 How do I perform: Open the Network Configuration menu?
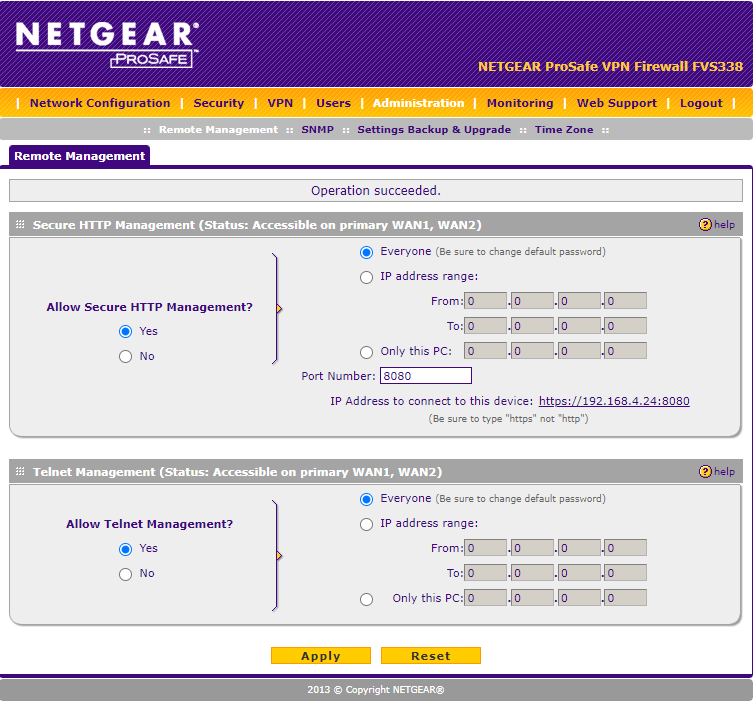click(x=100, y=103)
